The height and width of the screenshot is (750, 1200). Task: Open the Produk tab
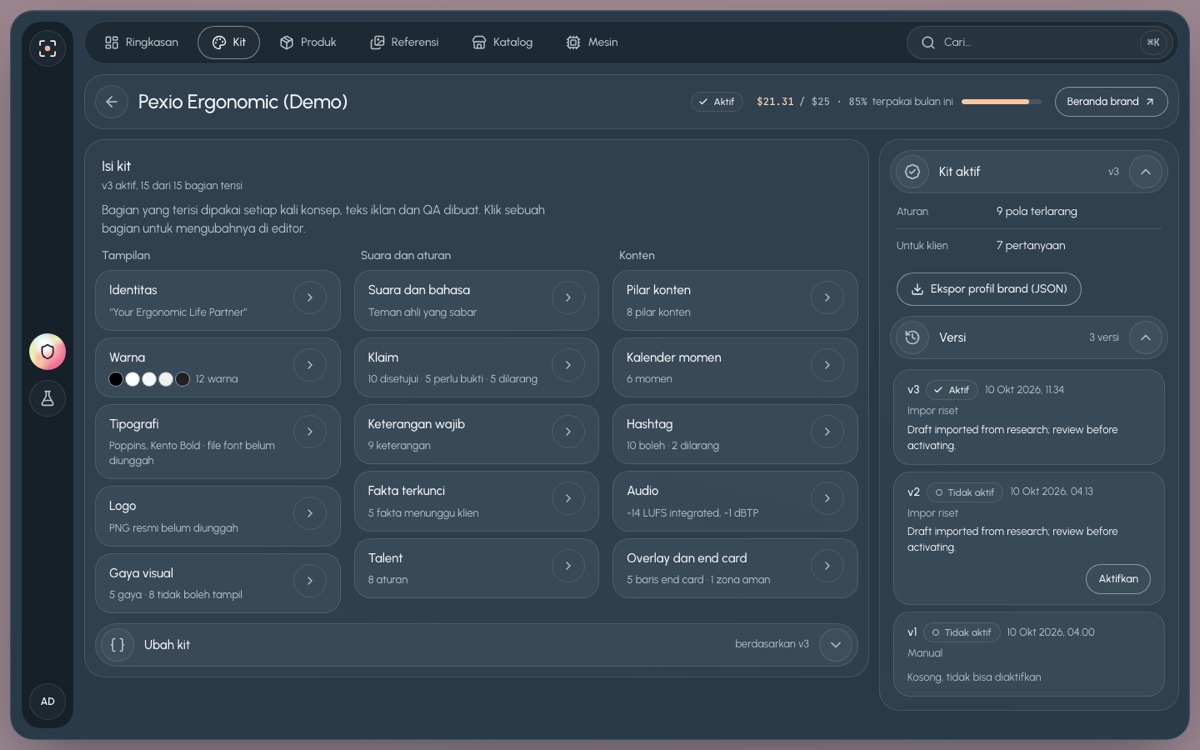(308, 43)
